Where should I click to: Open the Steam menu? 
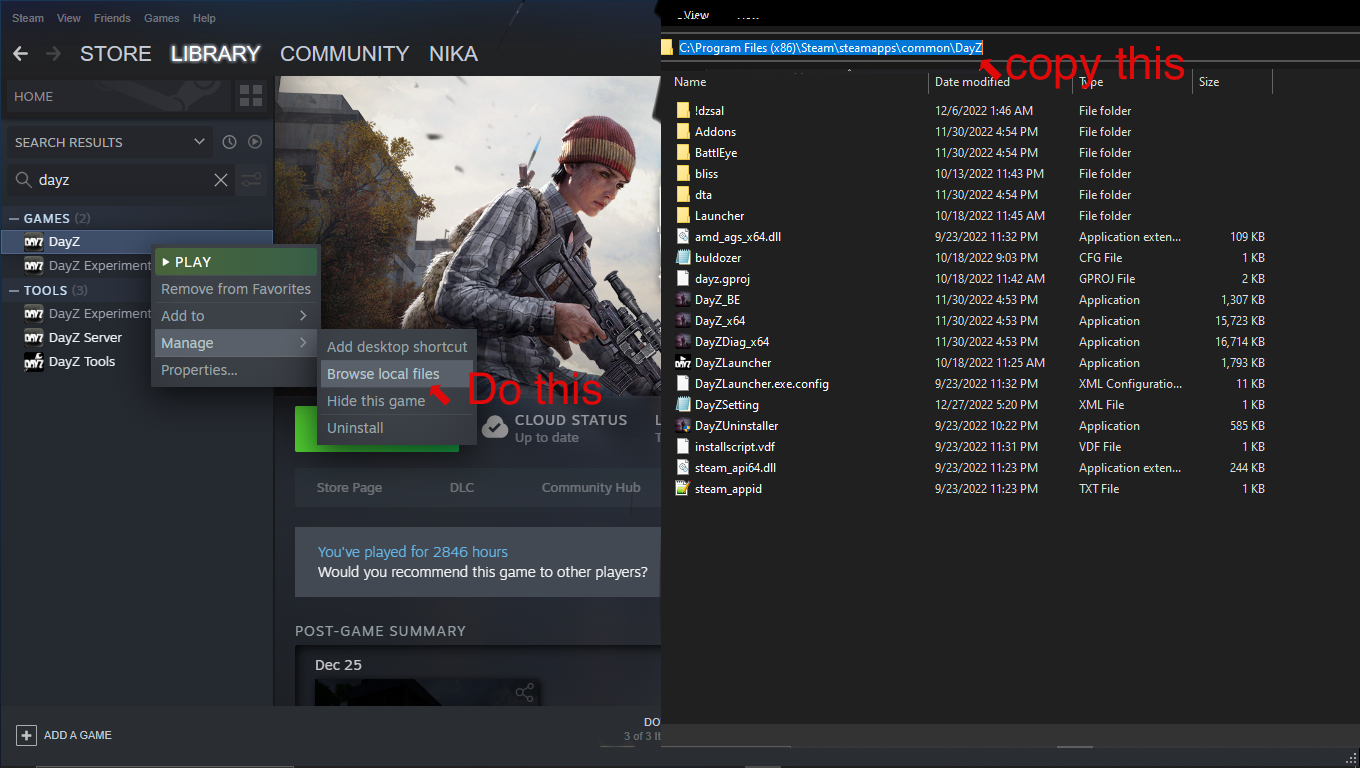coord(28,18)
